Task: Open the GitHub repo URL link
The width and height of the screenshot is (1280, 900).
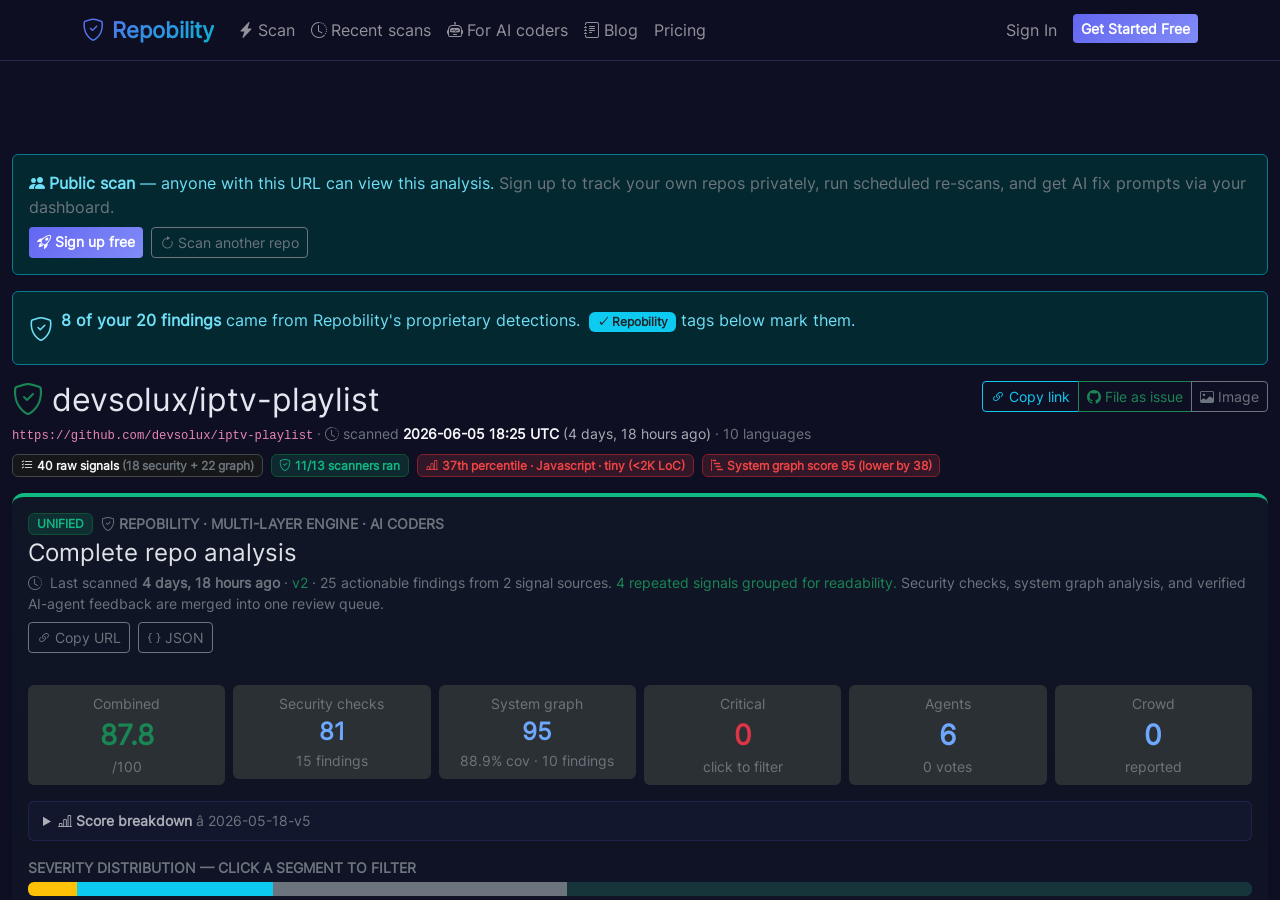Action: coord(162,435)
